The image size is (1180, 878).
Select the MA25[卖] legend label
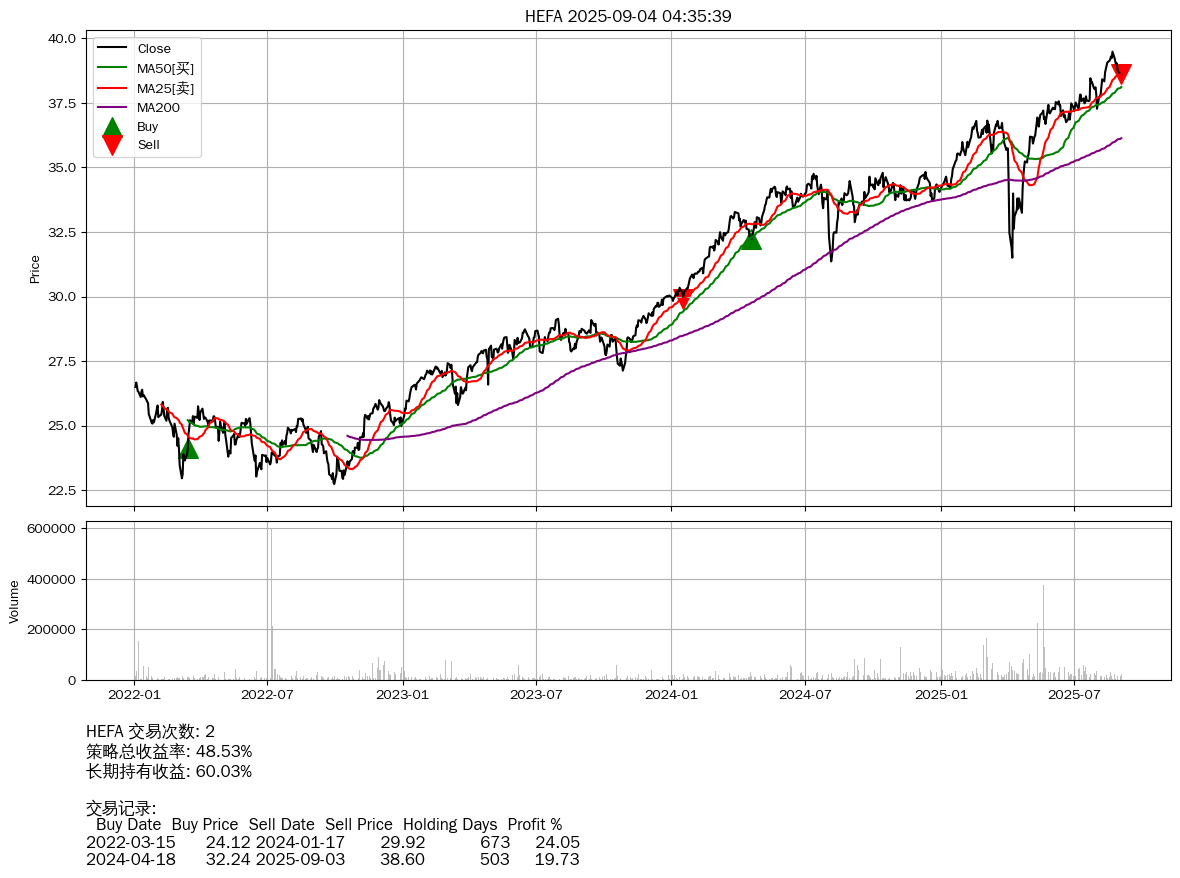(165, 88)
